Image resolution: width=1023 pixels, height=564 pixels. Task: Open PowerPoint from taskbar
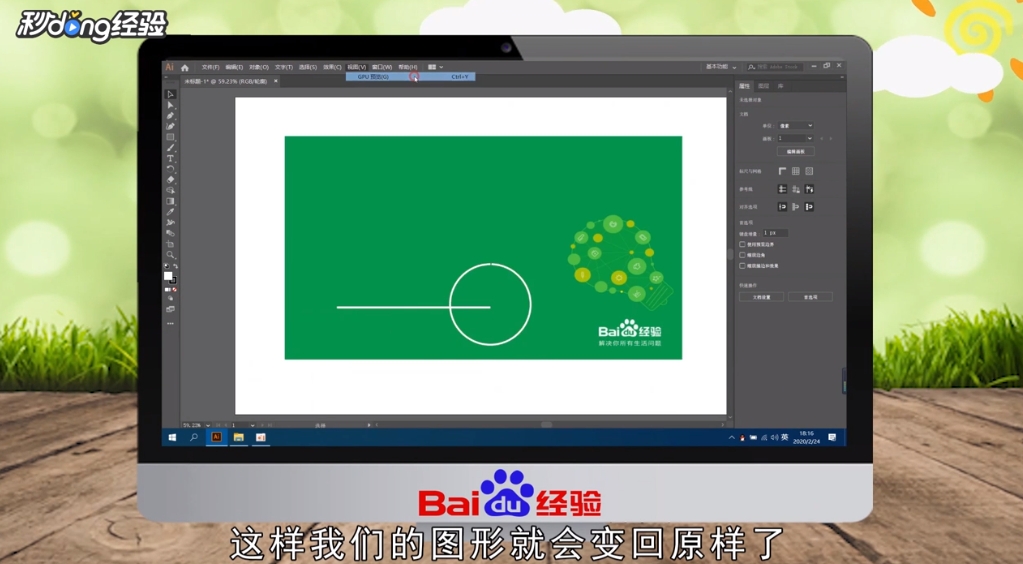[261, 437]
